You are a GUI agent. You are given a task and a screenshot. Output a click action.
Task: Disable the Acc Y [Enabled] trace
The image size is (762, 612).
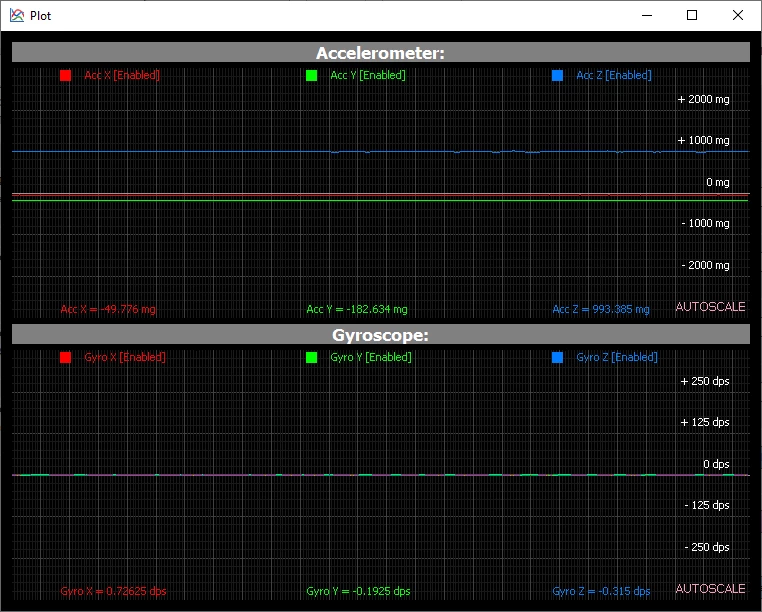click(x=368, y=75)
